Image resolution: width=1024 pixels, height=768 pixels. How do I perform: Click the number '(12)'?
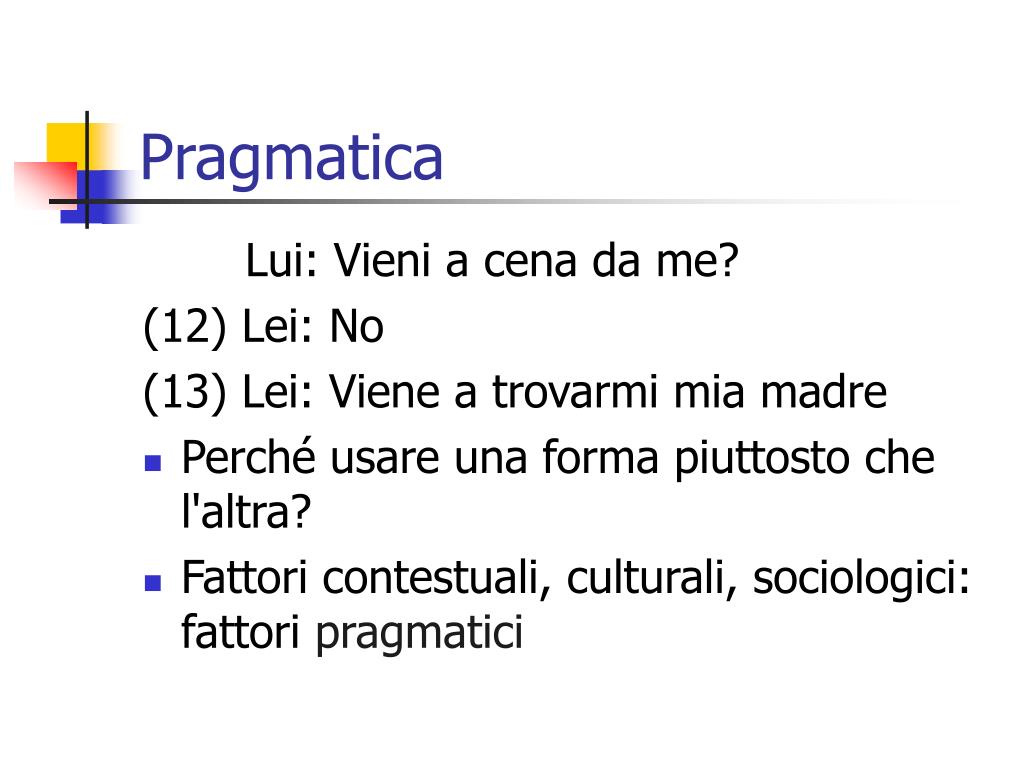(x=185, y=327)
